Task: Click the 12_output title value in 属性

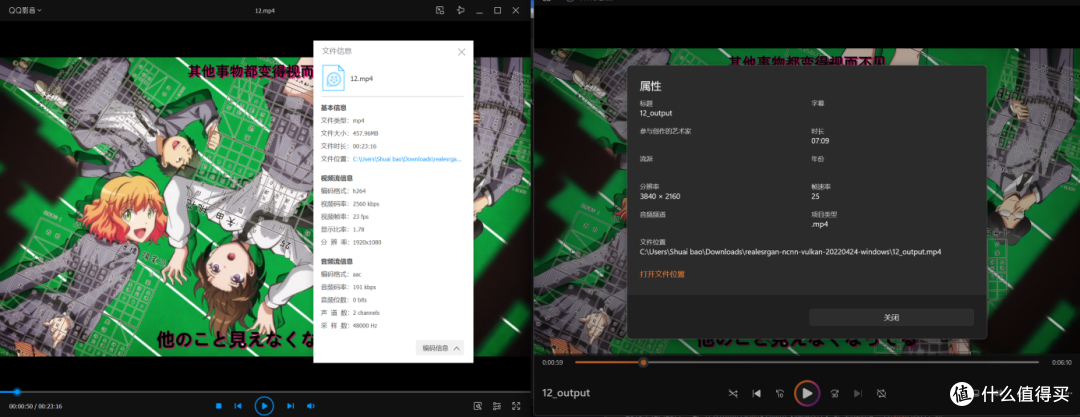Action: (x=656, y=113)
